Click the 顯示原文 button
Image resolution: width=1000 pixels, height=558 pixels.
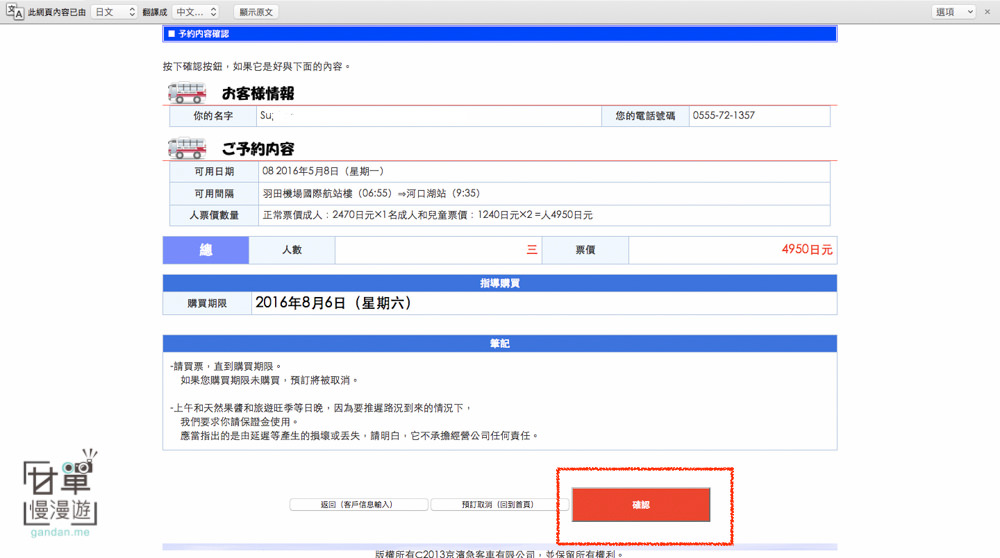click(x=256, y=11)
